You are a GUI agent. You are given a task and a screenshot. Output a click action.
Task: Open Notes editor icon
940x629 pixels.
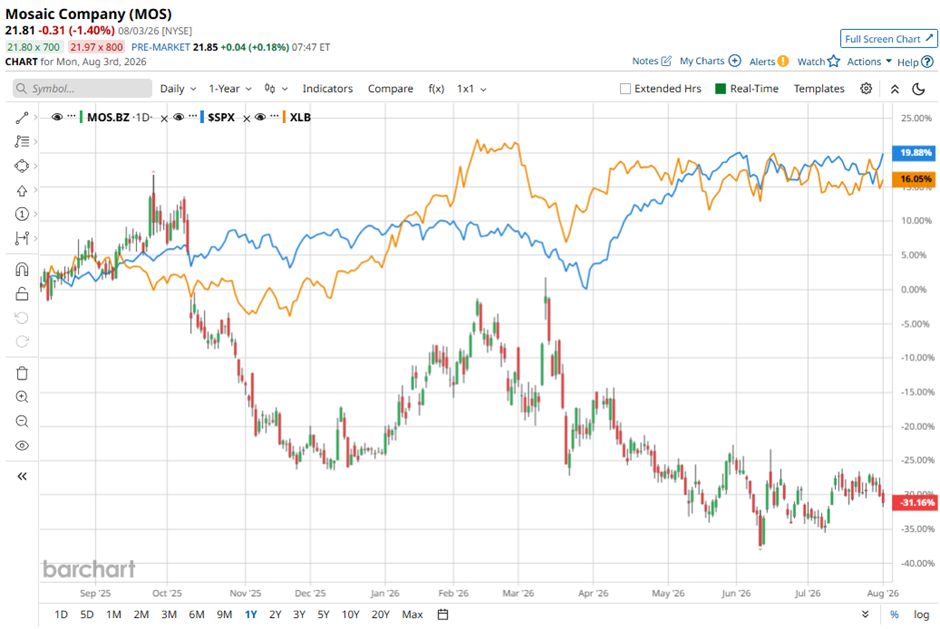(666, 61)
